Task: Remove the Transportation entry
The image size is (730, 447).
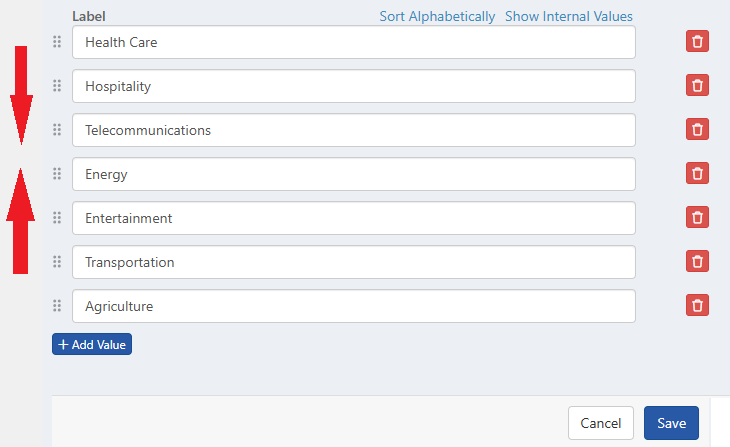Action: [697, 262]
